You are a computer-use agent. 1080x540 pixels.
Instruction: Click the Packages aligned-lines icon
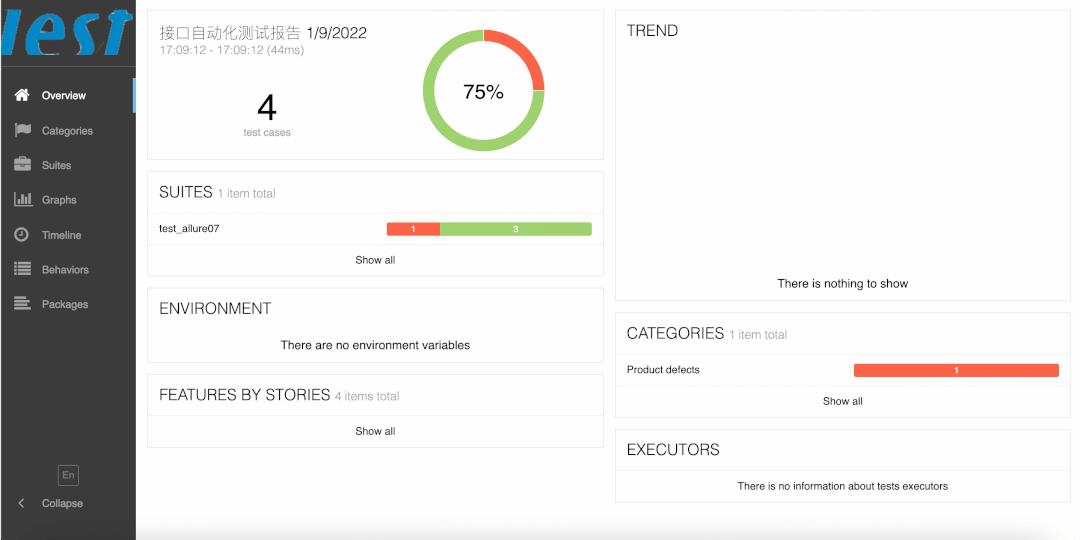coord(22,304)
